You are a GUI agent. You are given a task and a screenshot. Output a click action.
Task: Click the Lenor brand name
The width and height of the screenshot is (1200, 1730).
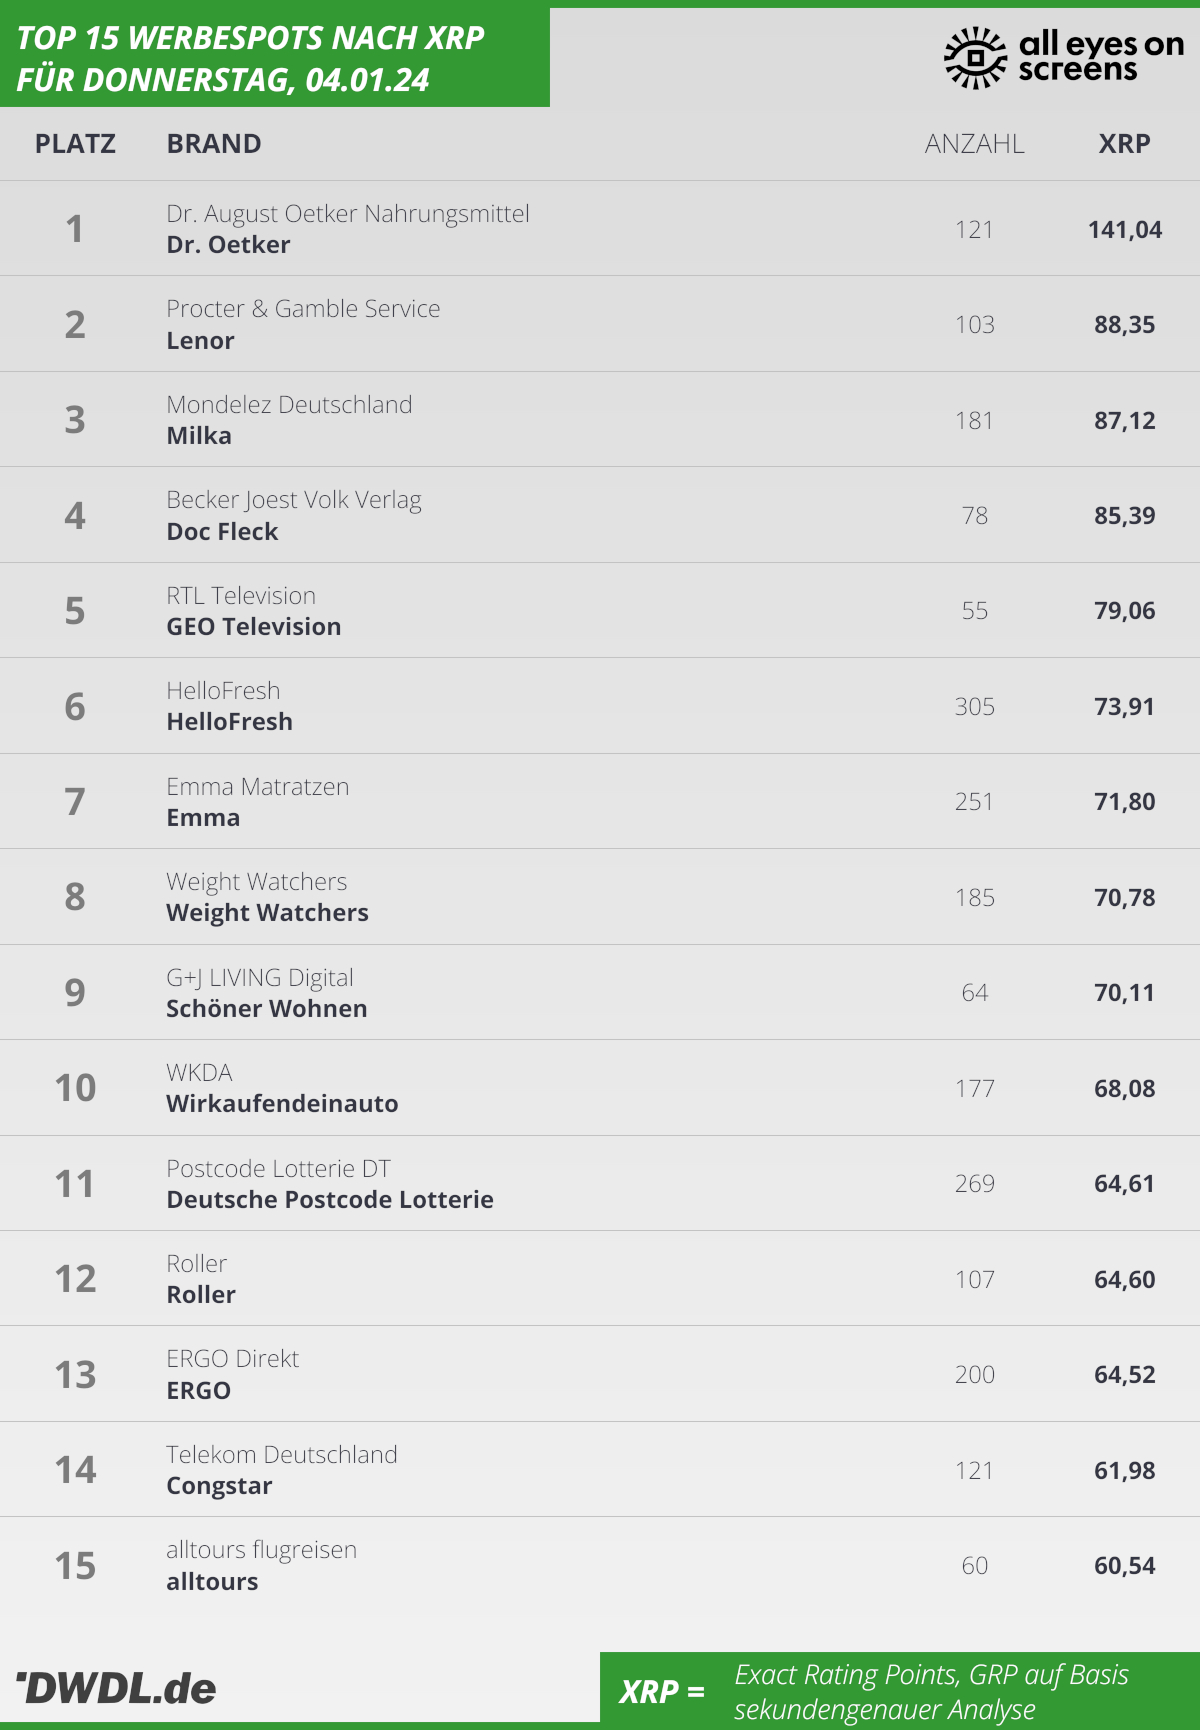point(200,341)
